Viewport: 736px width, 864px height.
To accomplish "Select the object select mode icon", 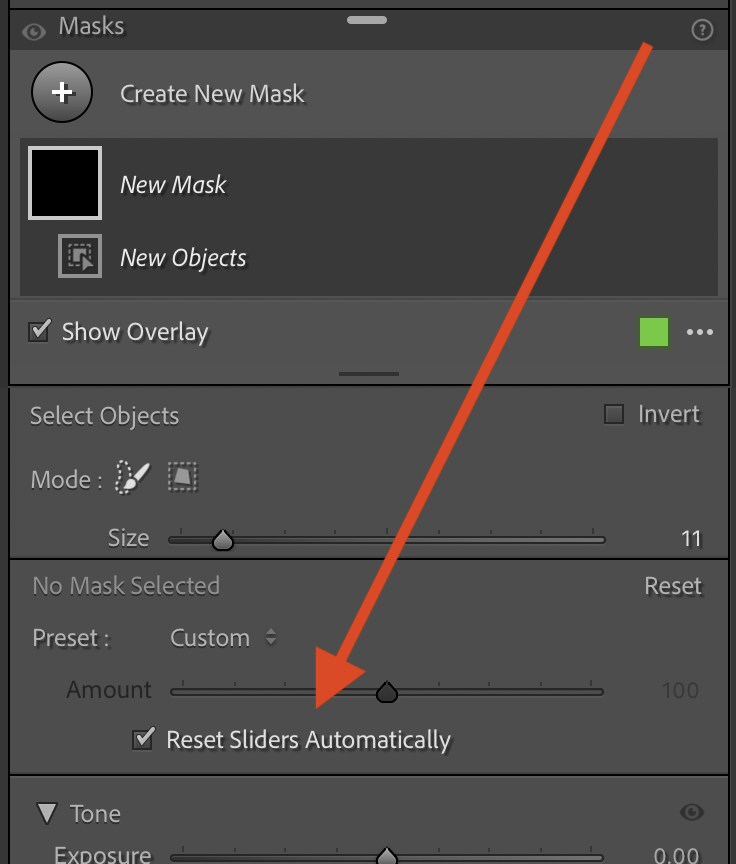I will [185, 477].
